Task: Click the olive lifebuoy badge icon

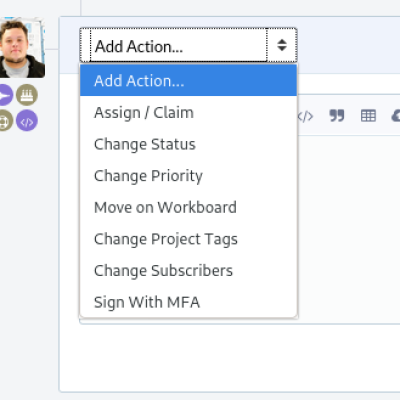Action: 5,120
